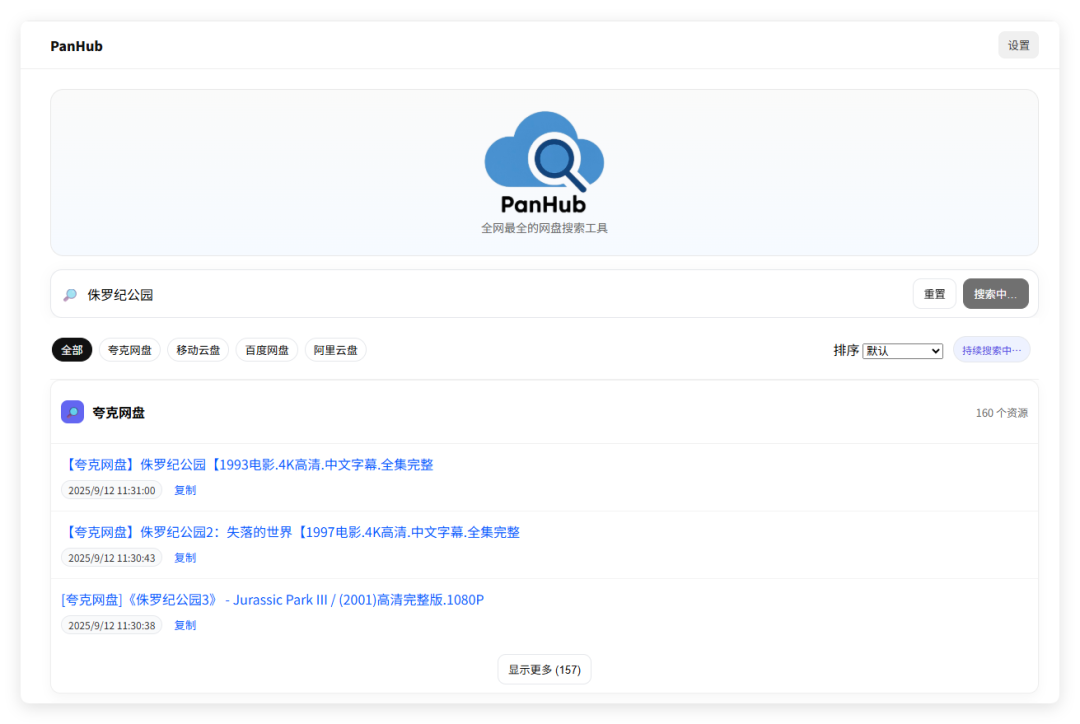Click the 全网最全的网盘搜索工具 tagline

tap(544, 228)
